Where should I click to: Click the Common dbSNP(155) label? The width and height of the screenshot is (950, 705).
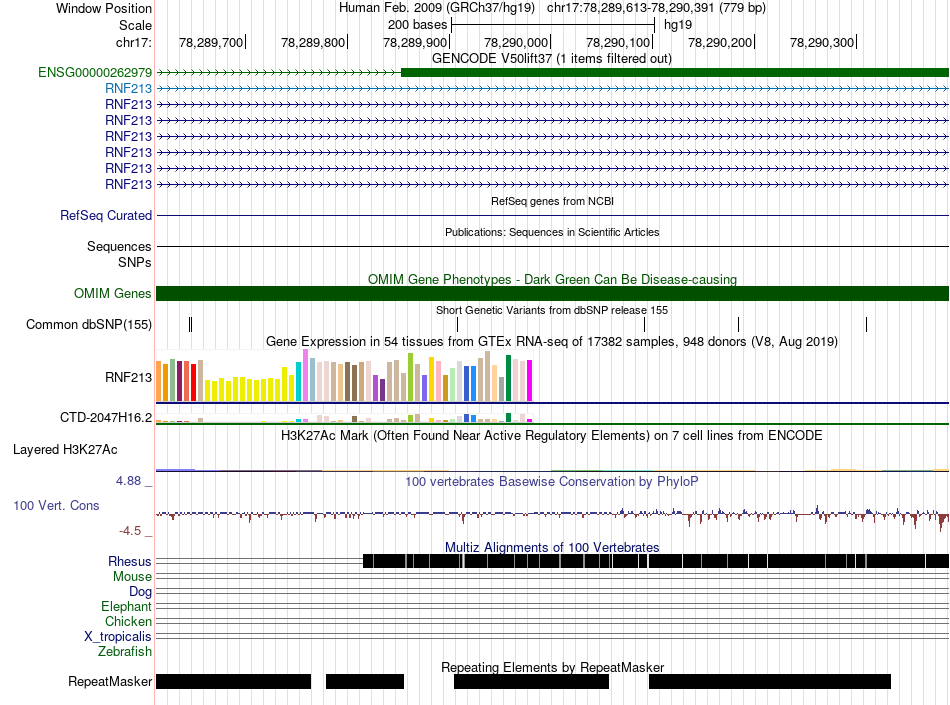(x=89, y=325)
